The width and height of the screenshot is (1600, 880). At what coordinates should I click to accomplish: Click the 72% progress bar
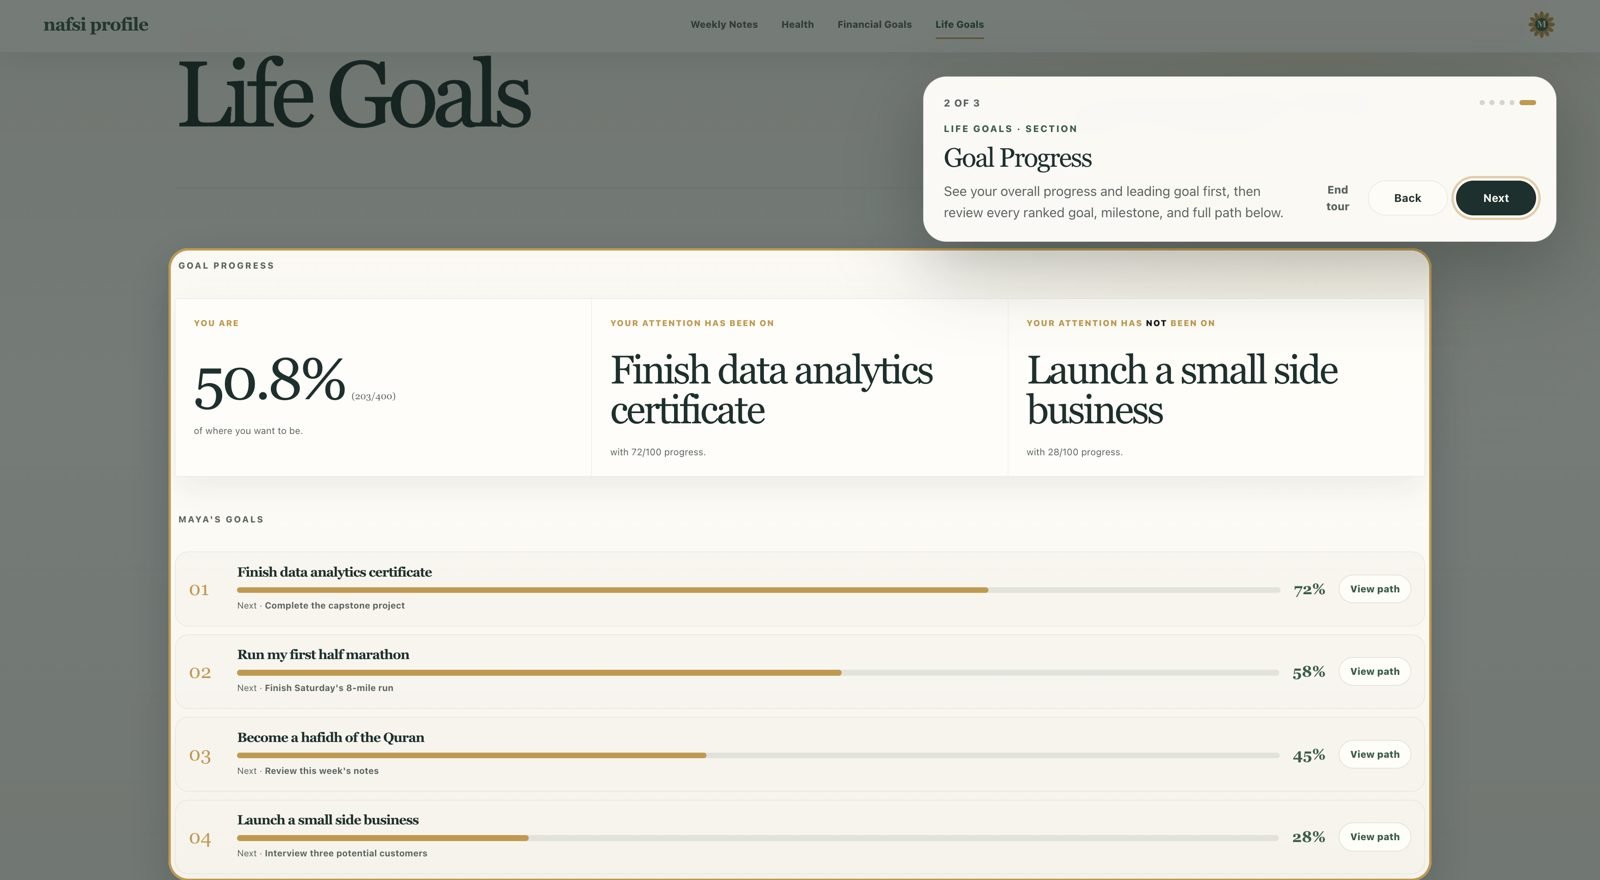[758, 590]
